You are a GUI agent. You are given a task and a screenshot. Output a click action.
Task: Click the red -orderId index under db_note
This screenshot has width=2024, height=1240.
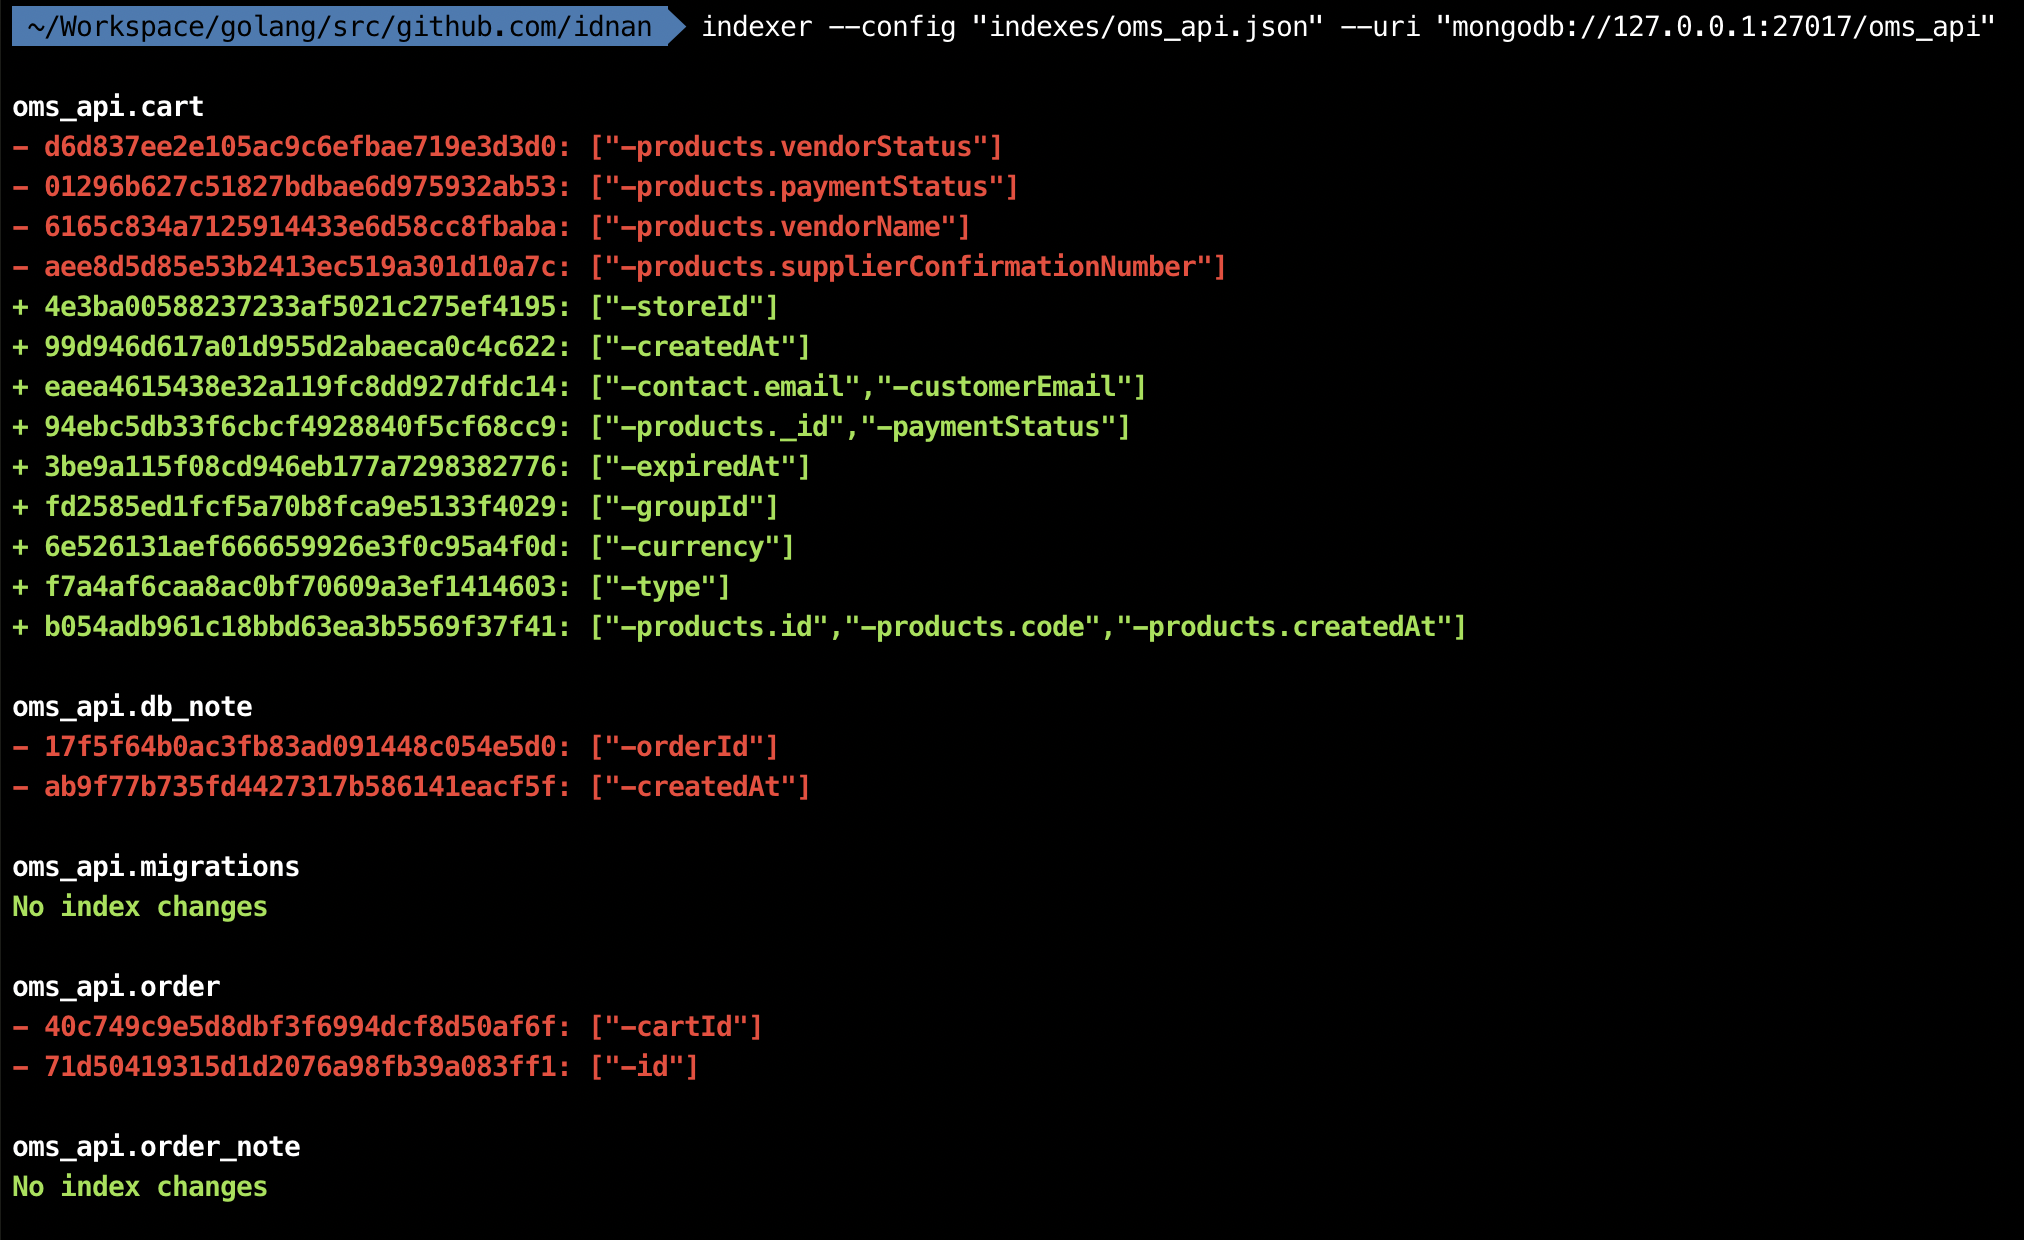(x=684, y=747)
